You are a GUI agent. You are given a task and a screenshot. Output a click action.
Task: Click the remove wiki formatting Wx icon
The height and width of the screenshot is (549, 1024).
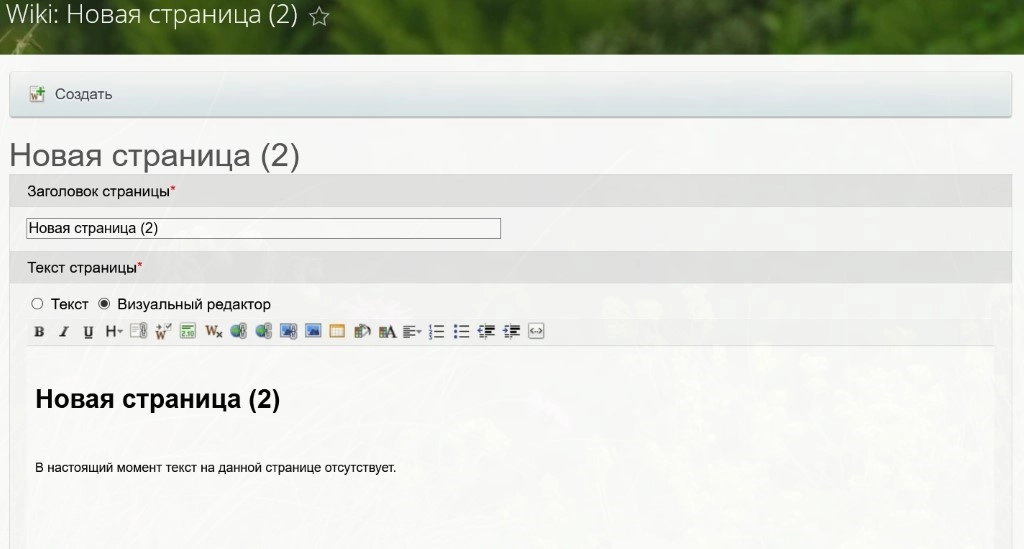point(213,332)
